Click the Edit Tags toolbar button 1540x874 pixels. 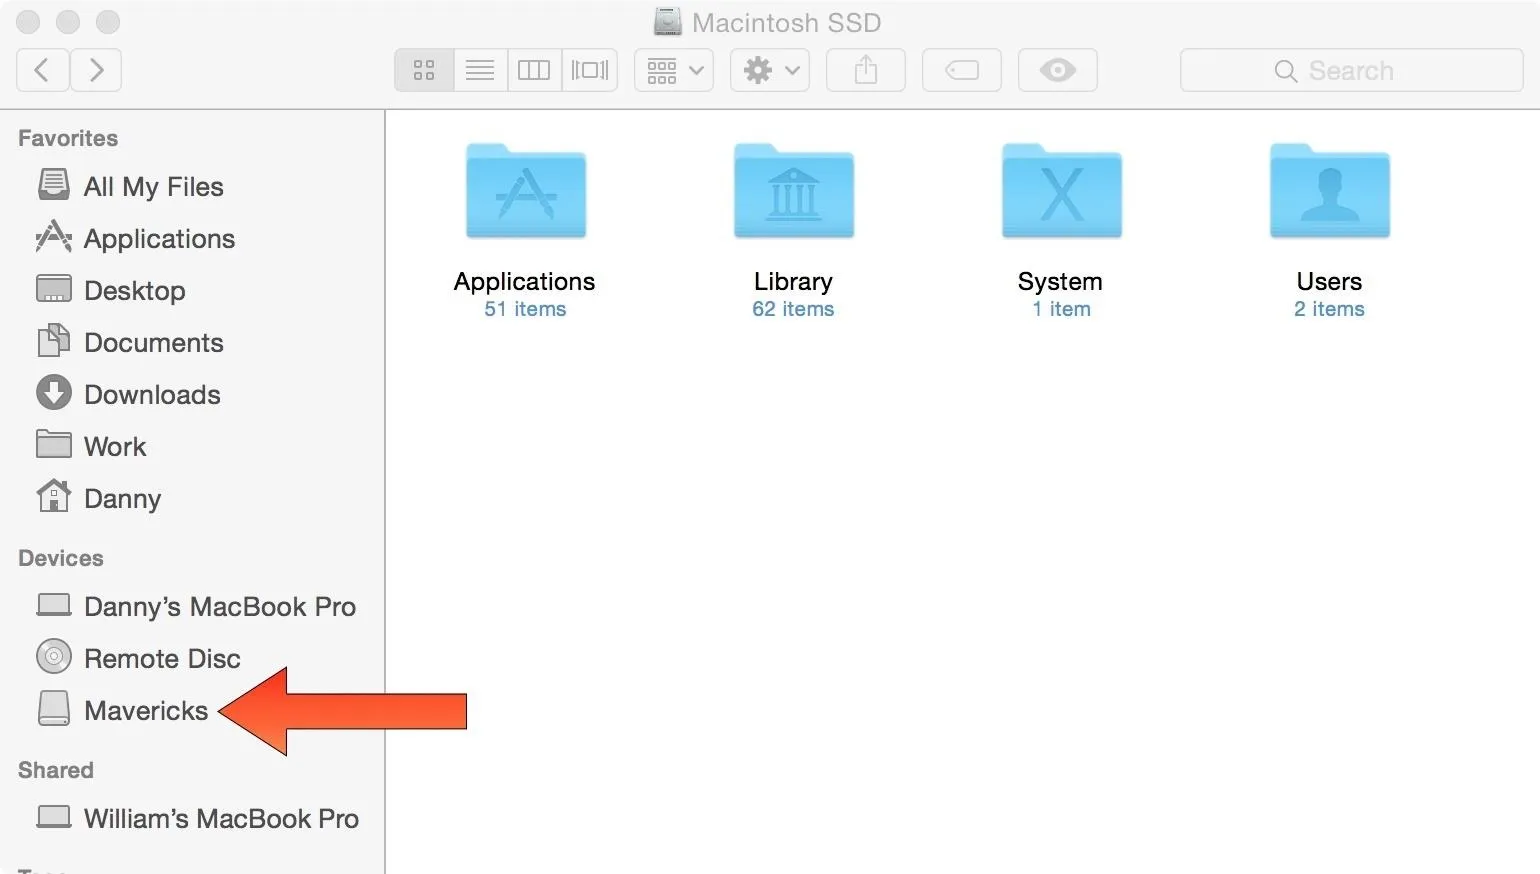pos(962,70)
